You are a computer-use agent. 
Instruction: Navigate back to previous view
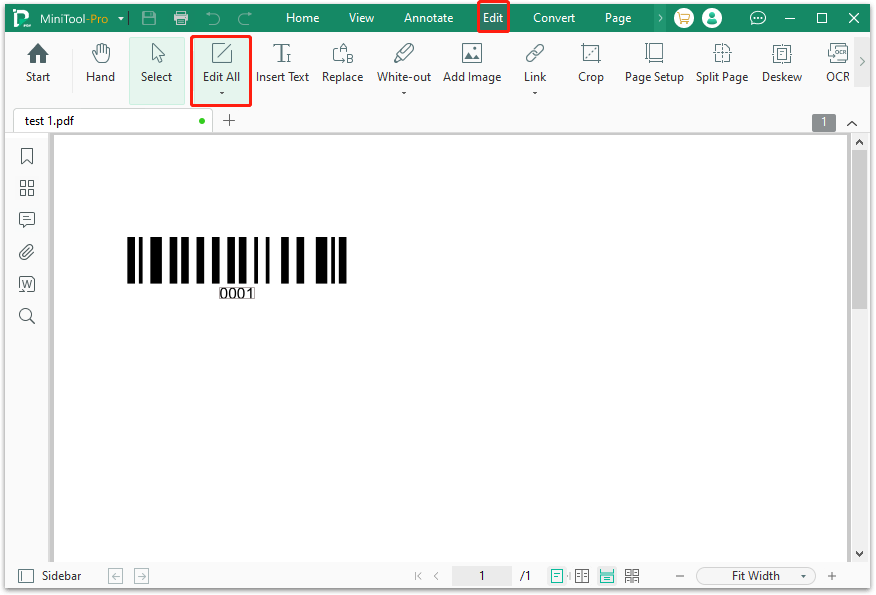click(116, 576)
